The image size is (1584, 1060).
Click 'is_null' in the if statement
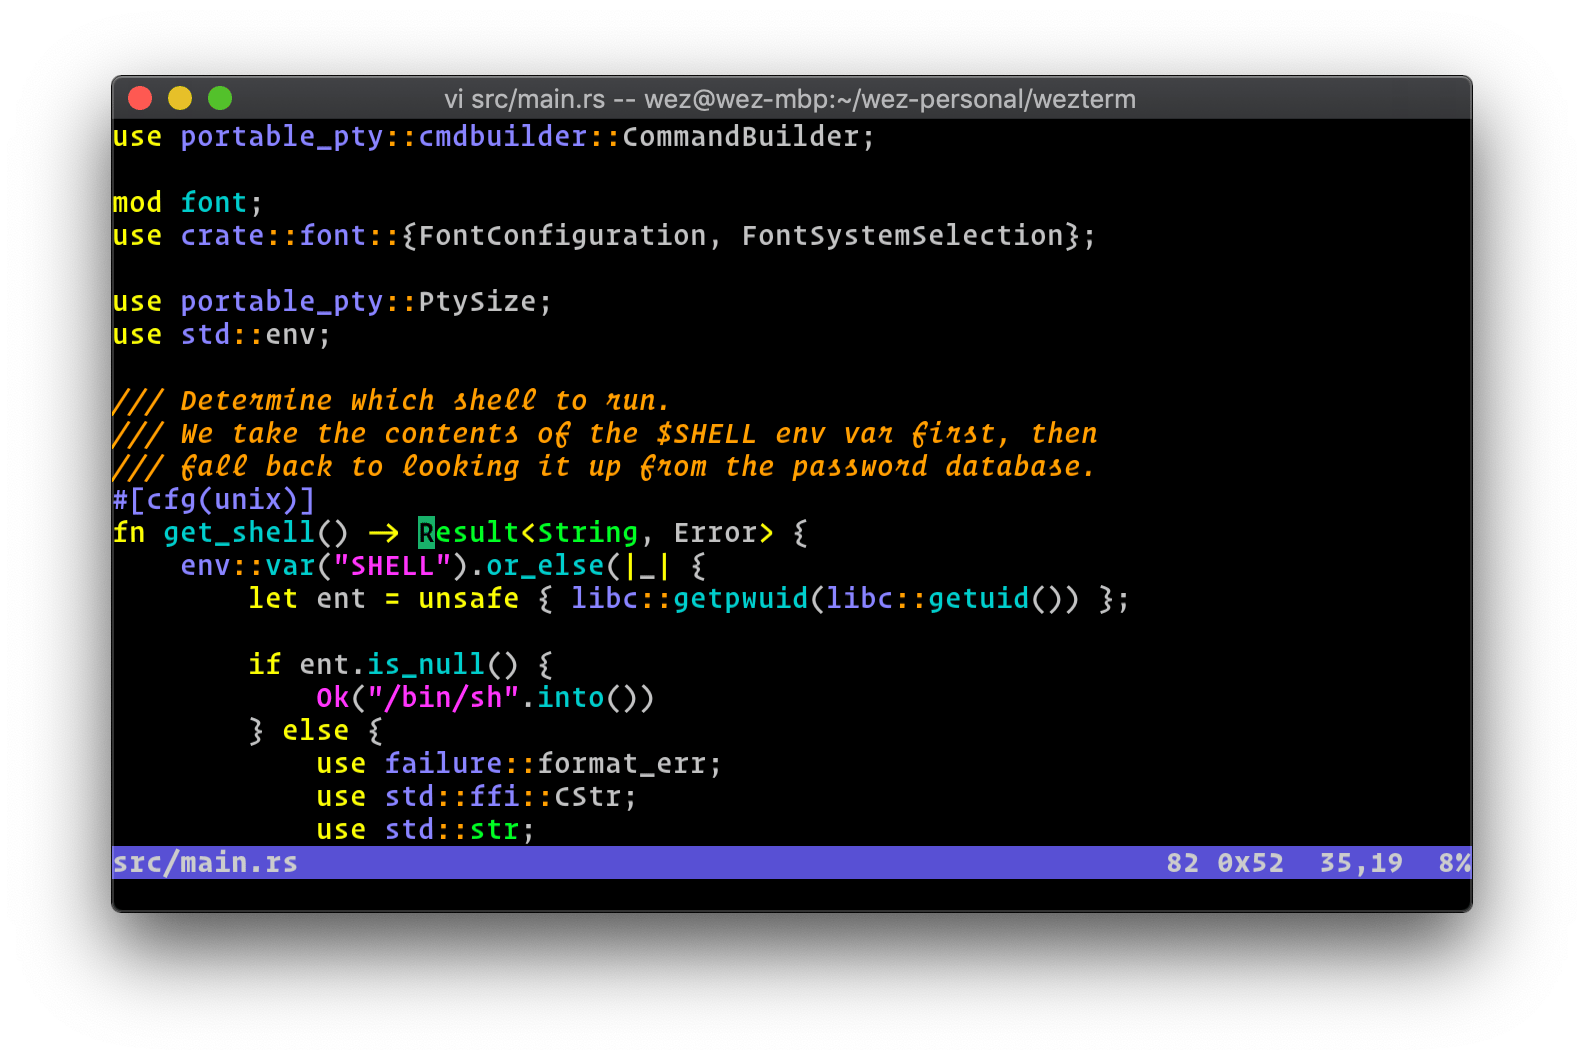[x=426, y=664]
